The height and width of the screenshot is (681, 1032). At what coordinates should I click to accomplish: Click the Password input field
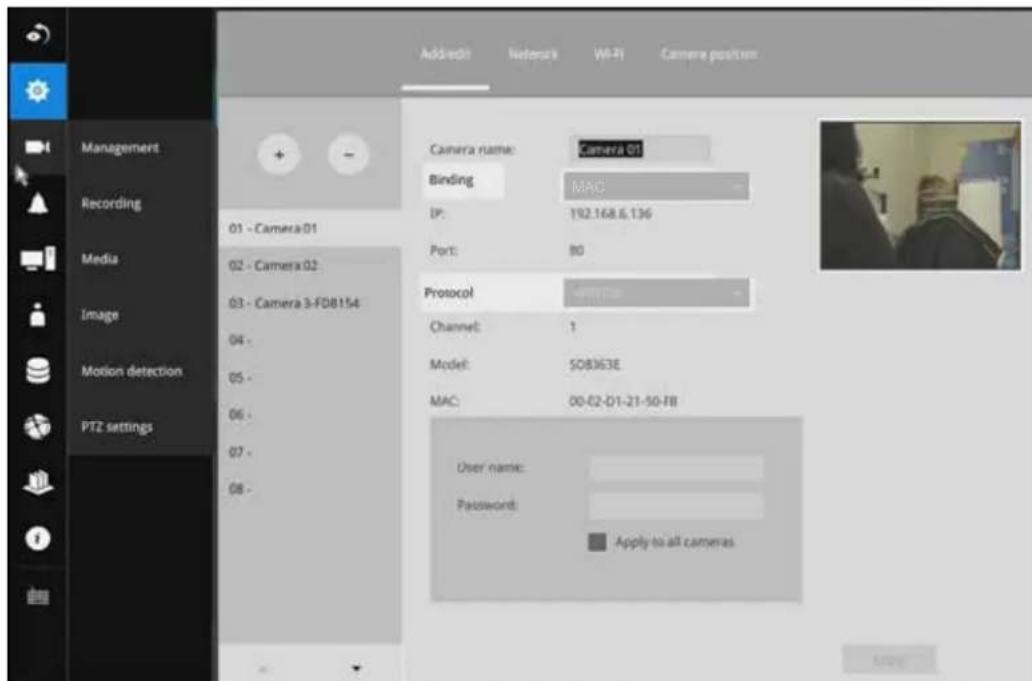coord(676,505)
